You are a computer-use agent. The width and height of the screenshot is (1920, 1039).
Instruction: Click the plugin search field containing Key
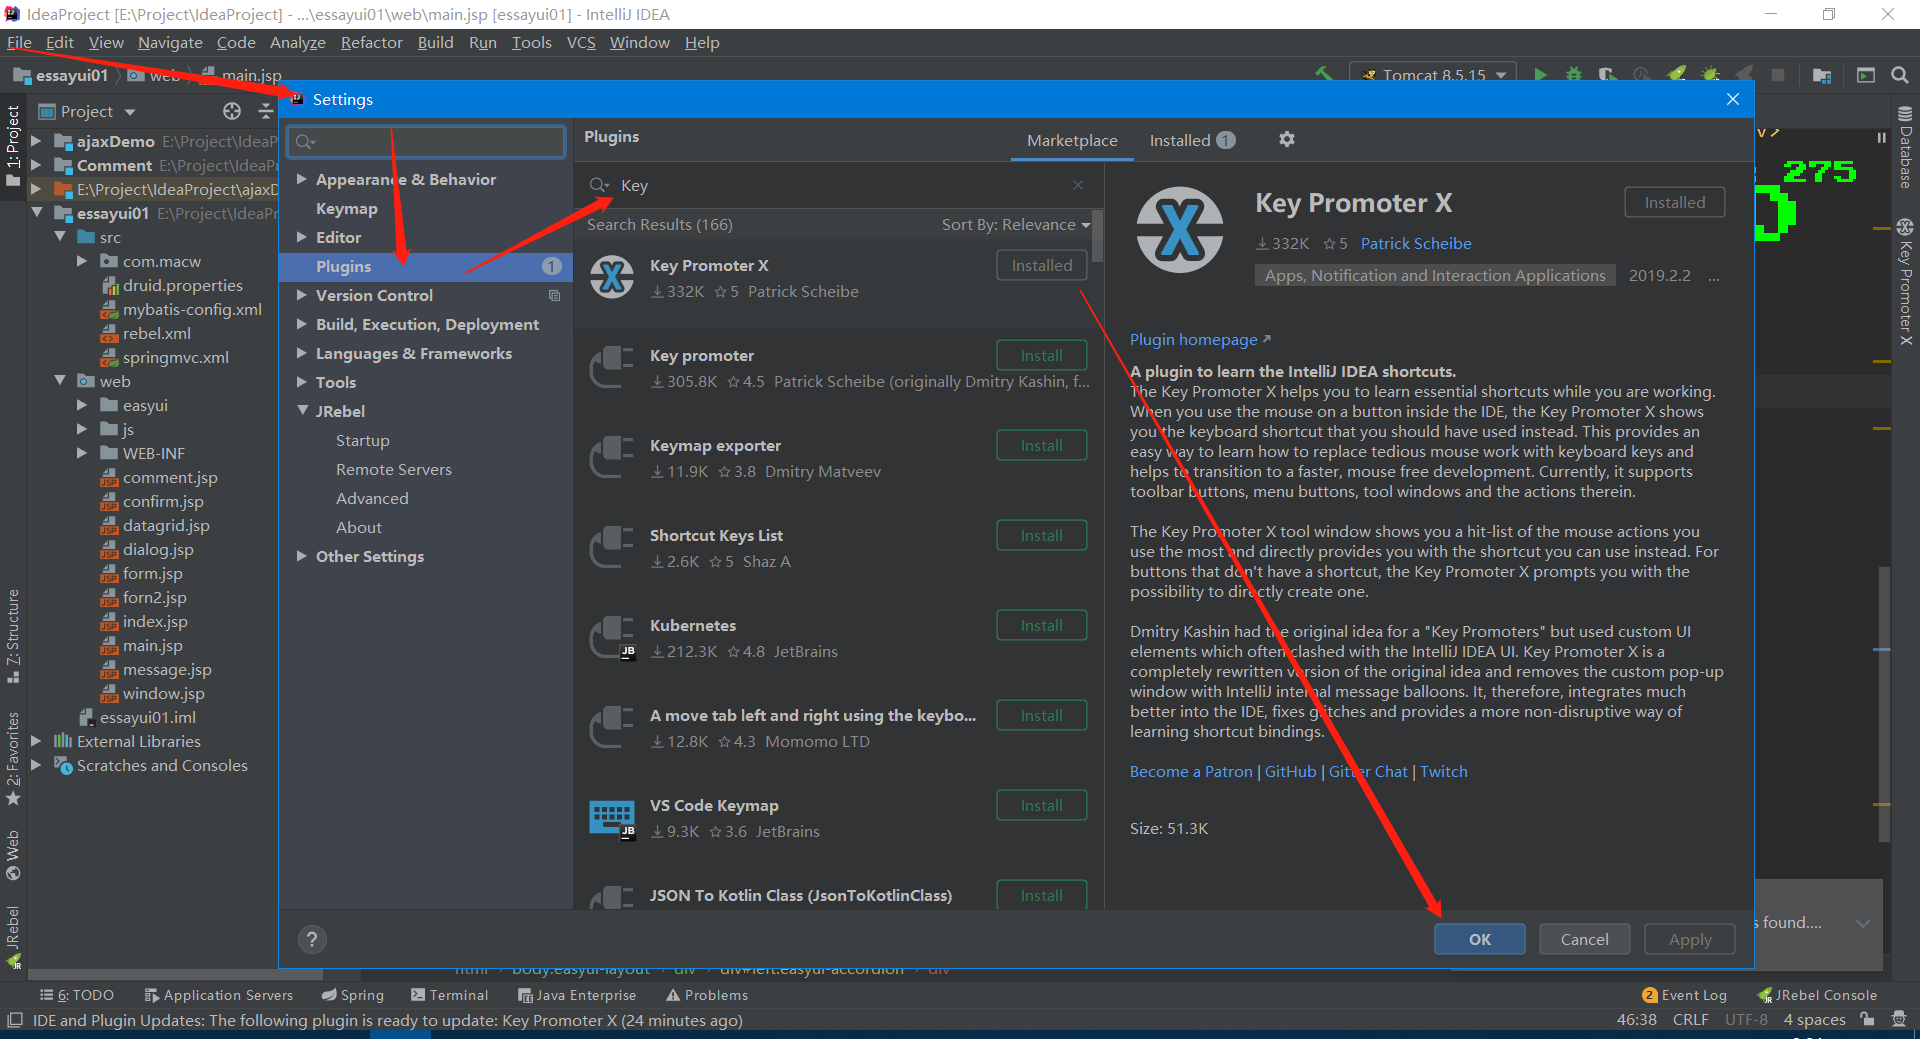[x=840, y=185]
